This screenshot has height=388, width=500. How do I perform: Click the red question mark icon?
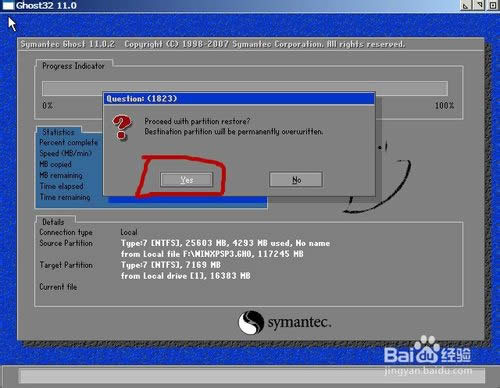[x=122, y=127]
